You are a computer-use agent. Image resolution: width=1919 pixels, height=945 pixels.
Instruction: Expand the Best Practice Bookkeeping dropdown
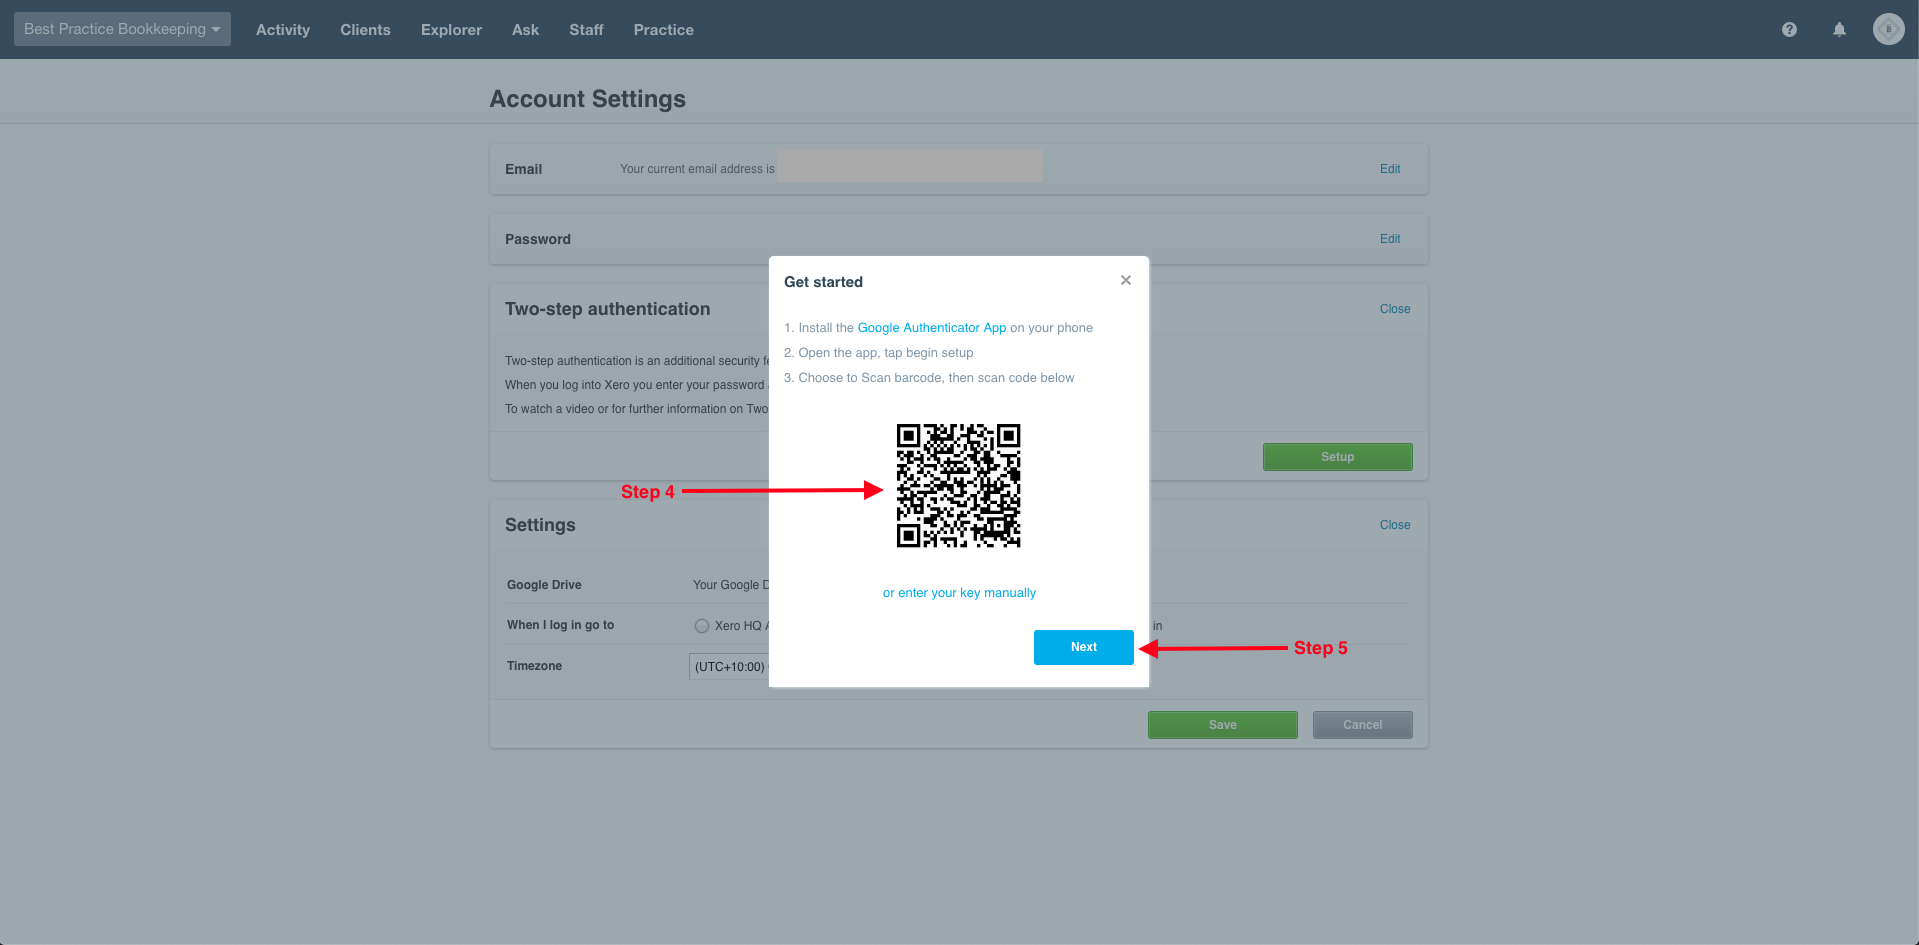[x=122, y=29]
